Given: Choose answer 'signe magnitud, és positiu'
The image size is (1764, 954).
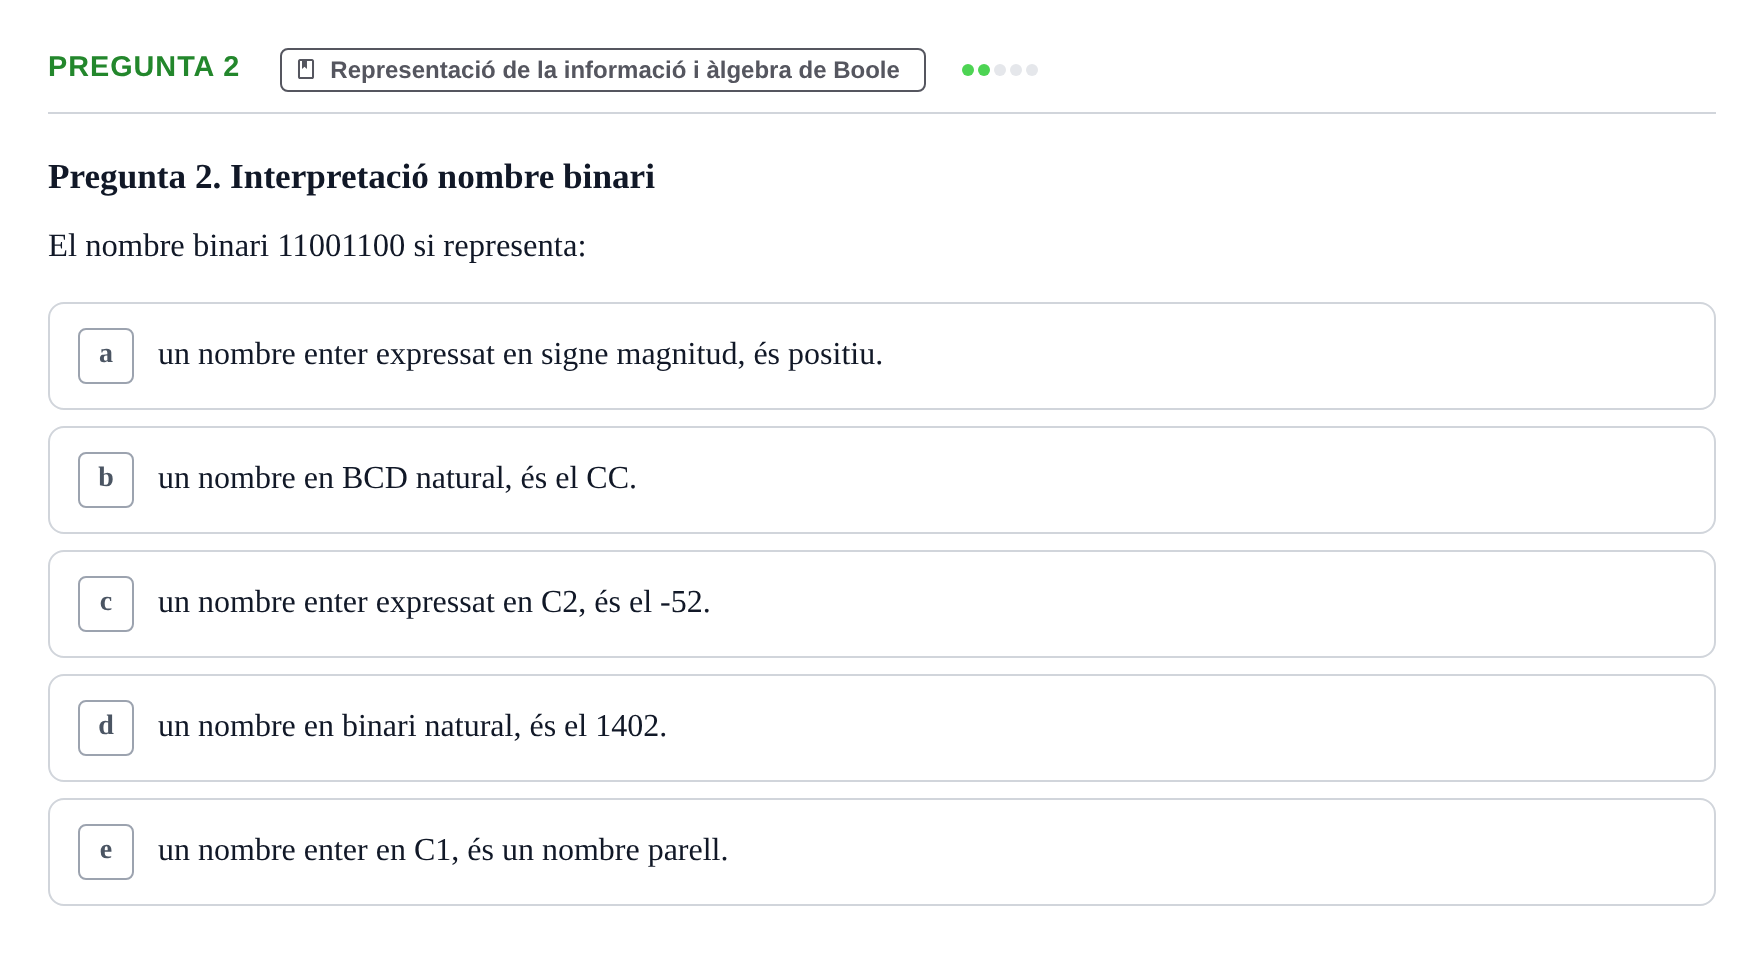Looking at the screenshot, I should (x=882, y=356).
